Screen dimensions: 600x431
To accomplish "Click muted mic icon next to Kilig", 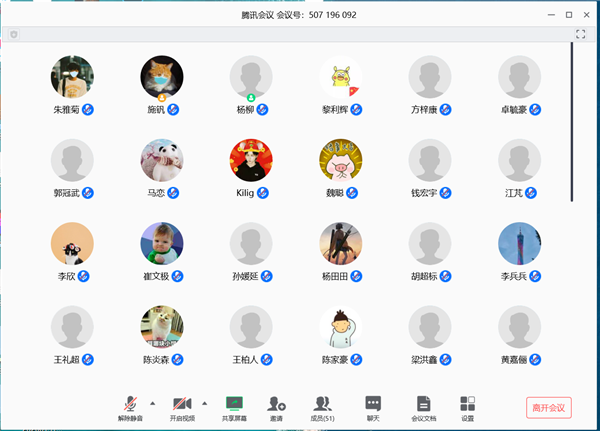I will (262, 193).
